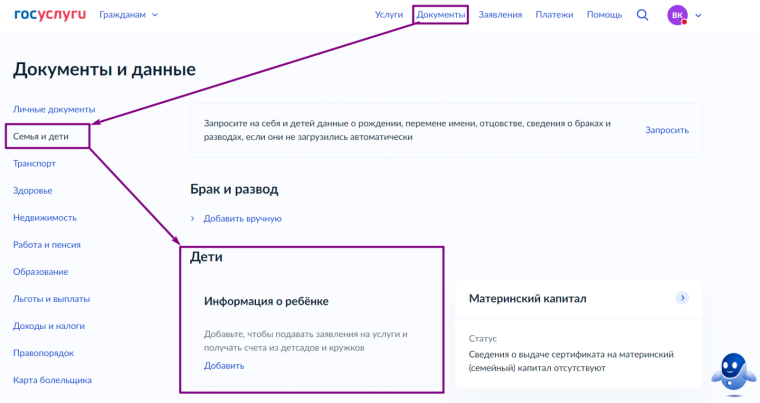Screen dimensions: 760x403
Task: Open Платежи in top navigation
Action: (x=554, y=15)
